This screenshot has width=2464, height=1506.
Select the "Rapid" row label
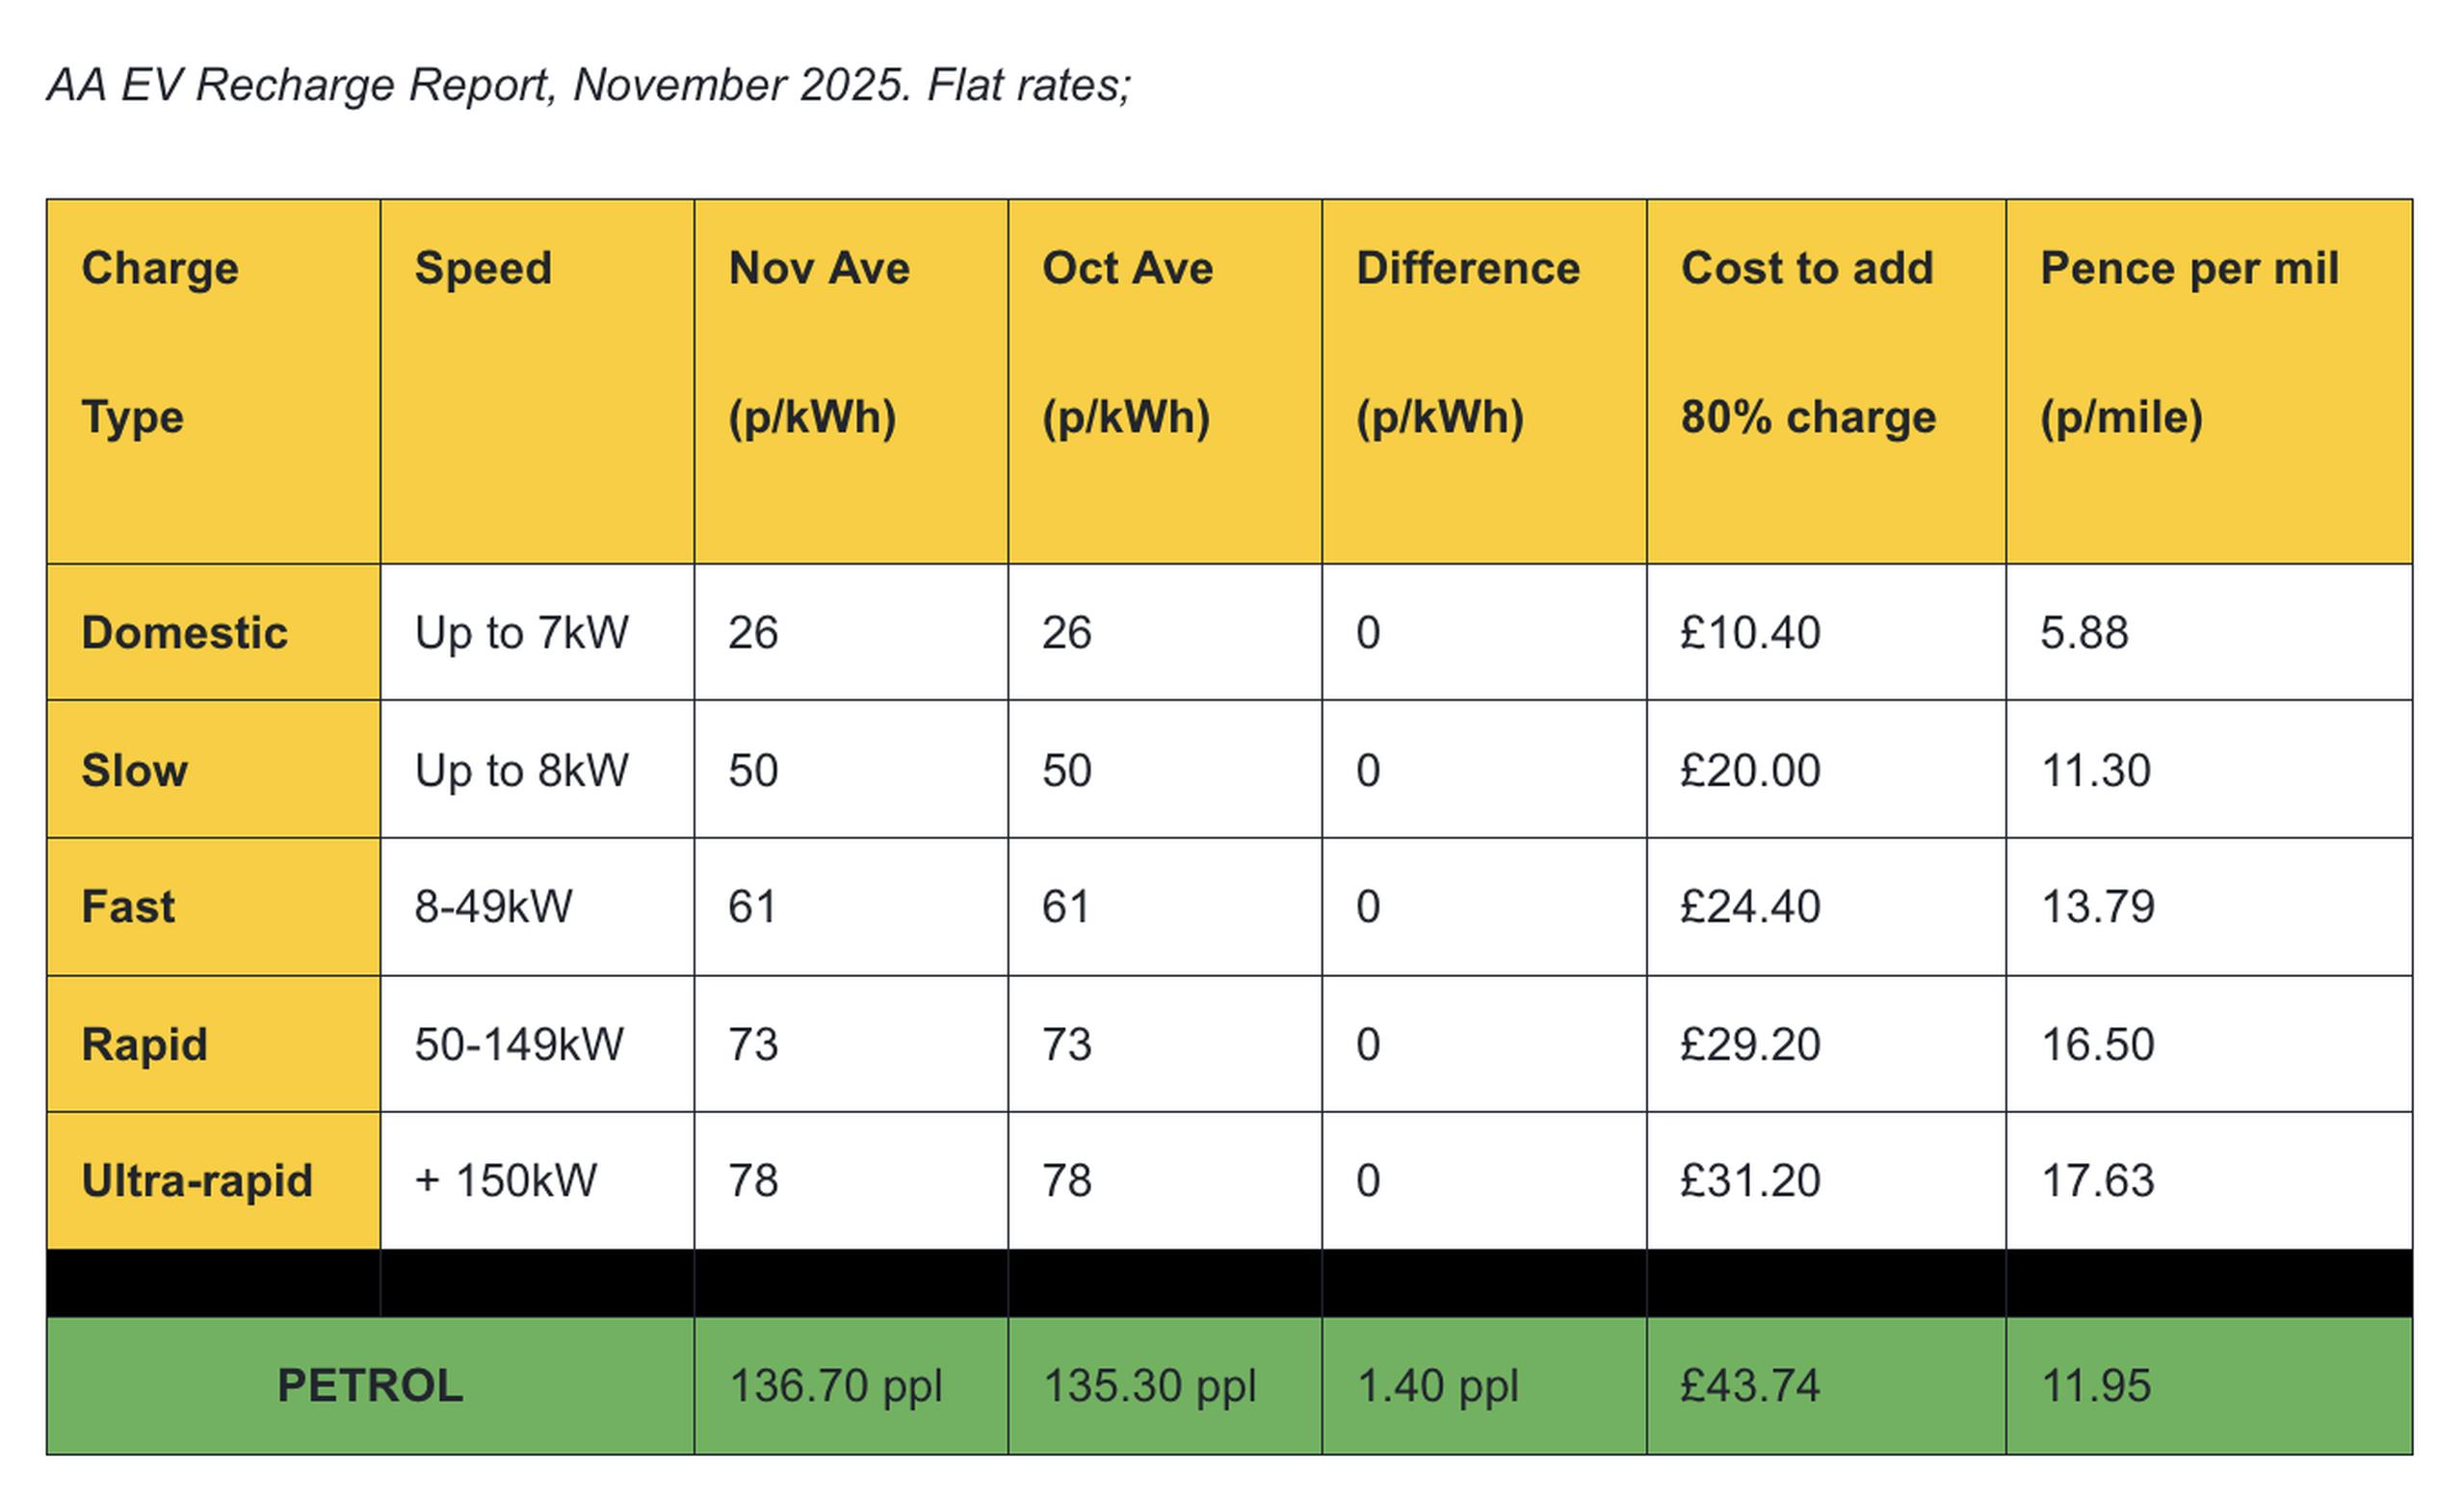click(x=144, y=1044)
